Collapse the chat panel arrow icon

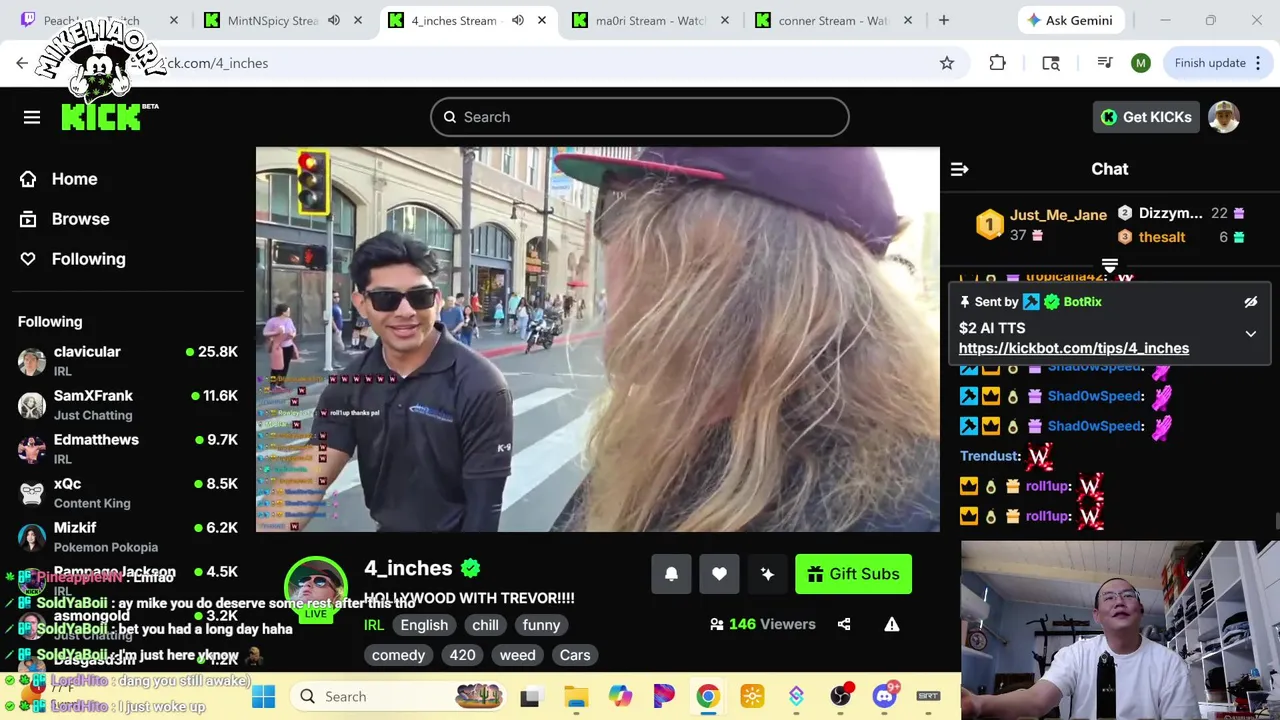click(x=959, y=169)
